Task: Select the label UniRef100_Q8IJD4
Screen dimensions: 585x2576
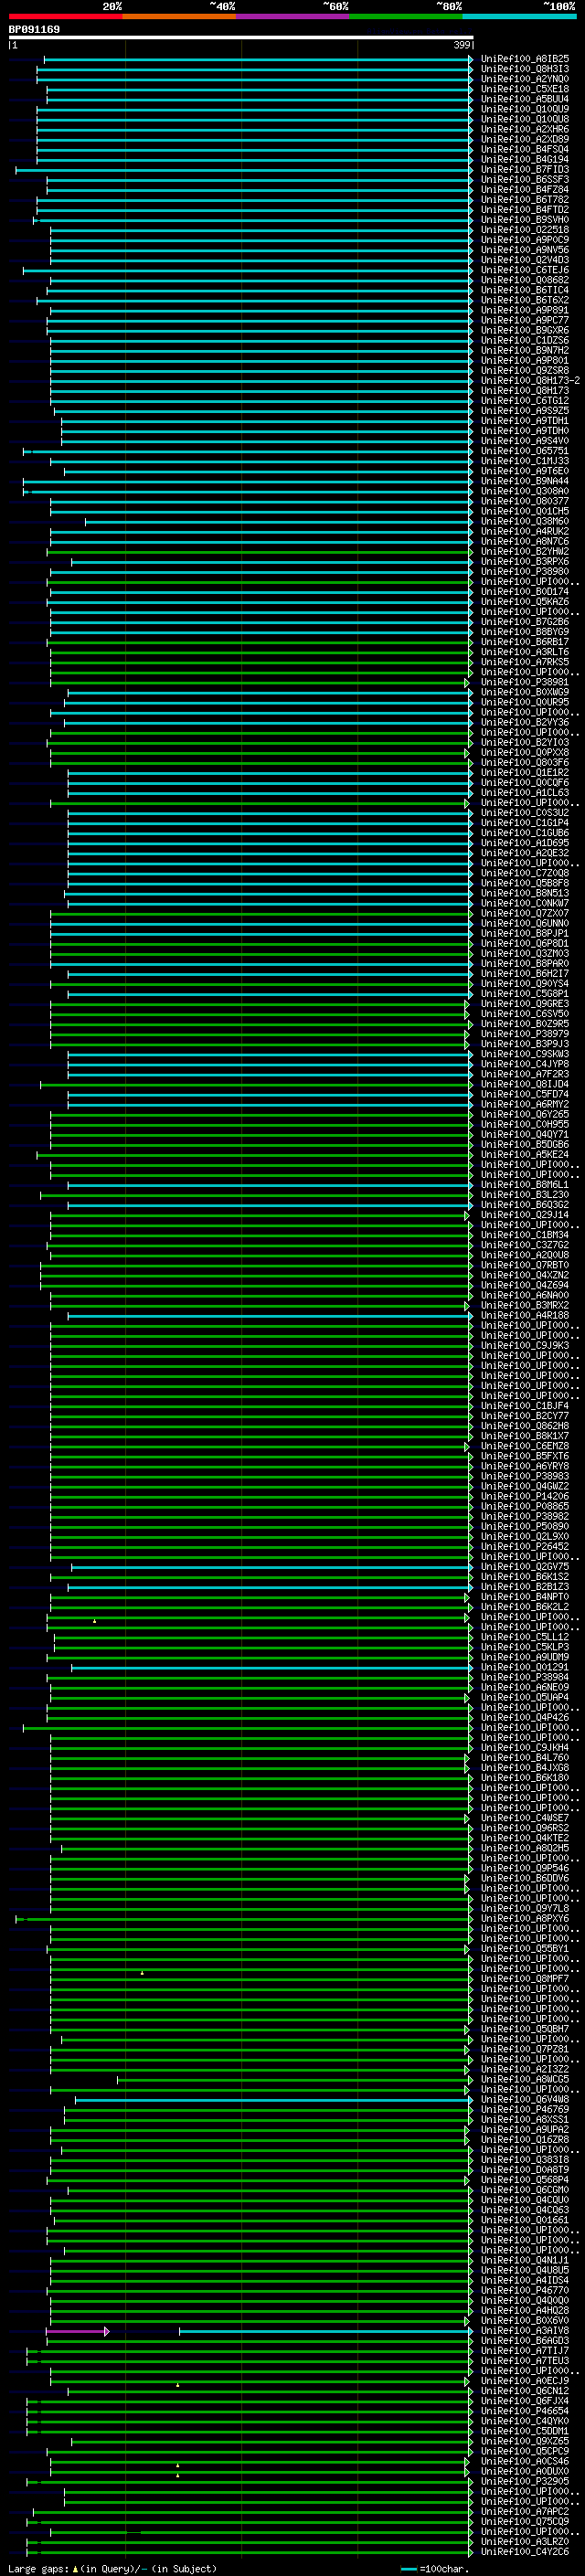Action: click(x=525, y=1084)
